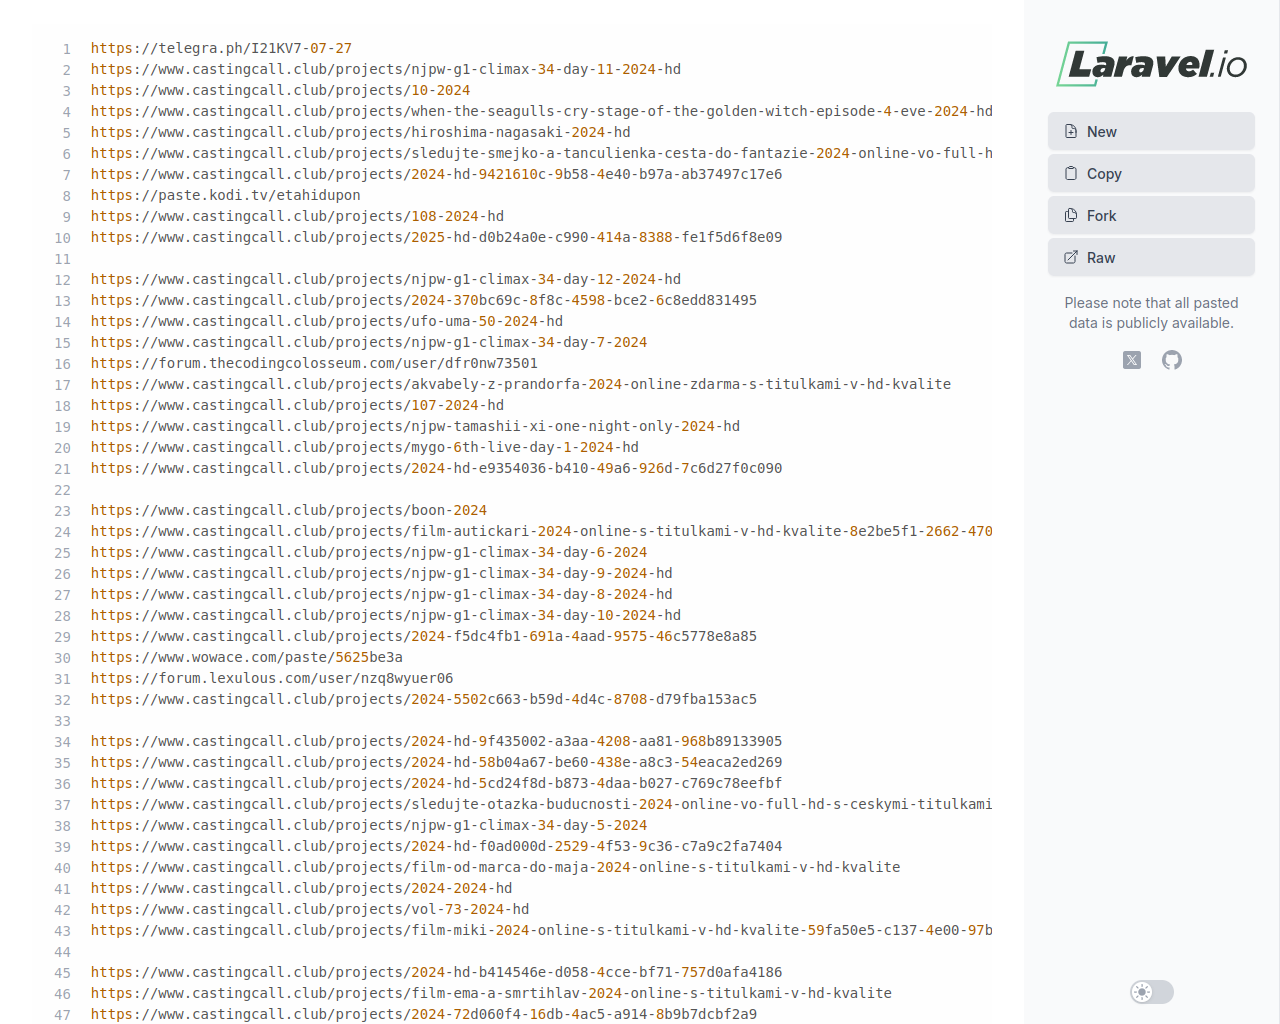Click the njpw-g1-climax-34-day-11 URL on line 2
The height and width of the screenshot is (1024, 1280).
pos(386,69)
